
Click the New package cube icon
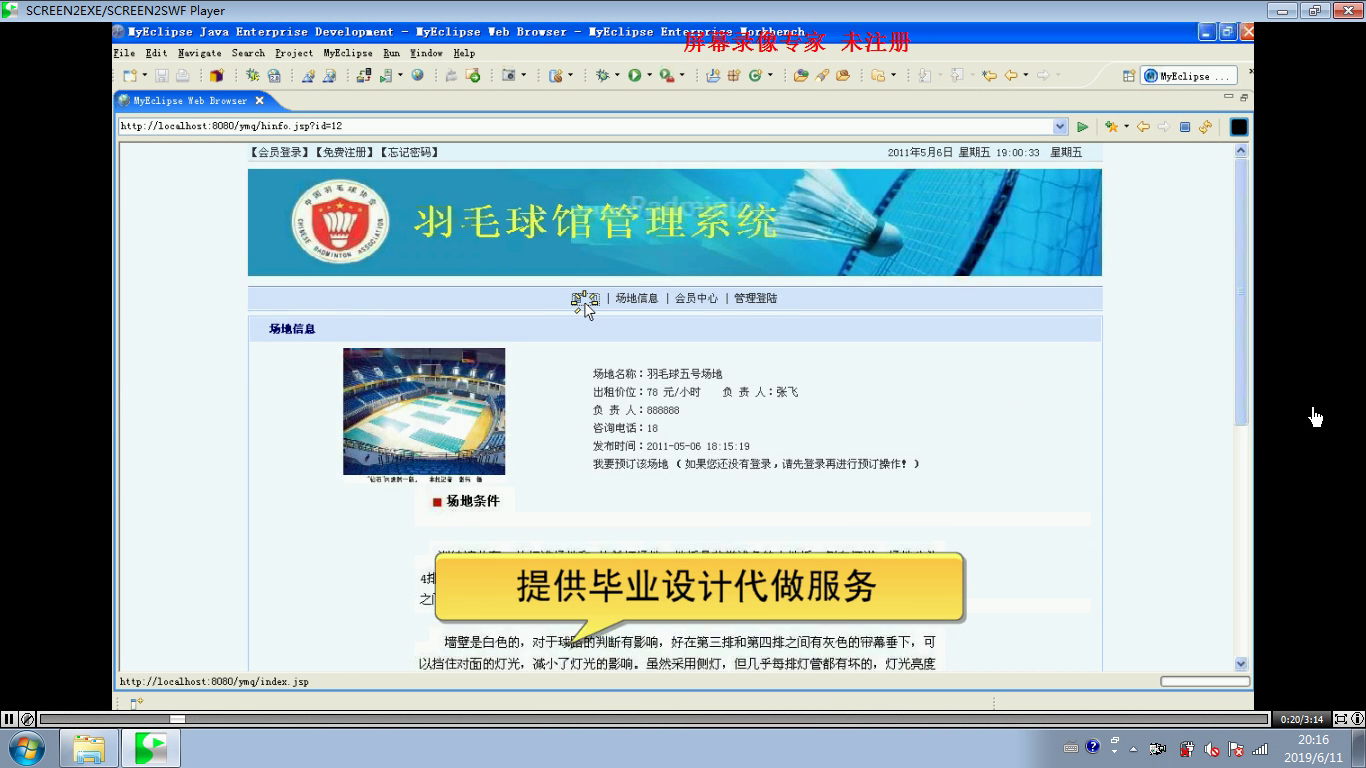coord(217,75)
